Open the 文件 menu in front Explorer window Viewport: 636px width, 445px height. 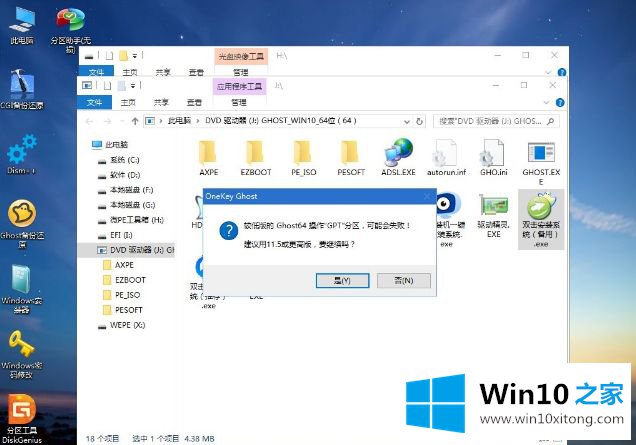coord(96,102)
